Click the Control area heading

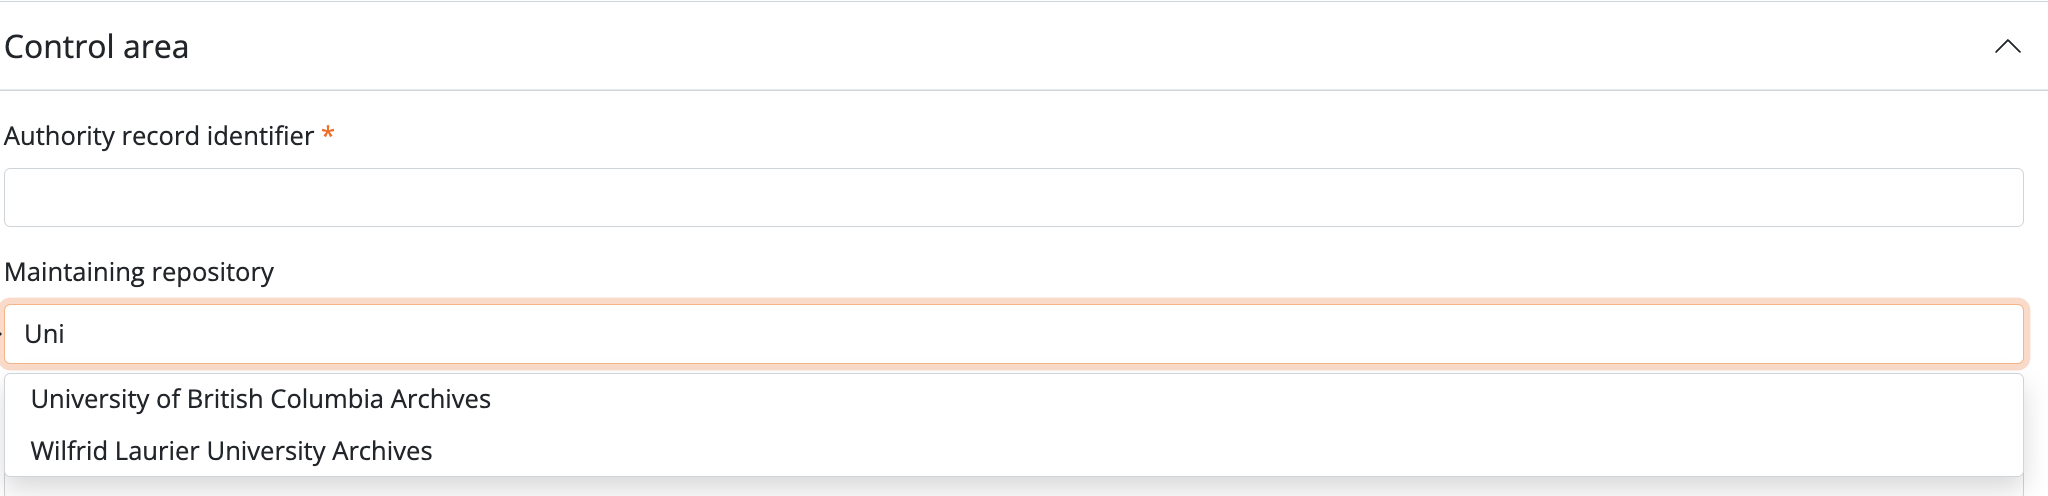[x=97, y=47]
